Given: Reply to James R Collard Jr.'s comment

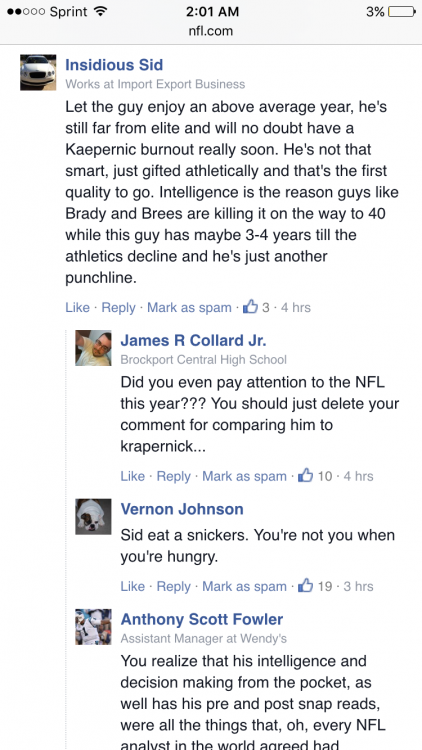Looking at the screenshot, I should (x=174, y=476).
